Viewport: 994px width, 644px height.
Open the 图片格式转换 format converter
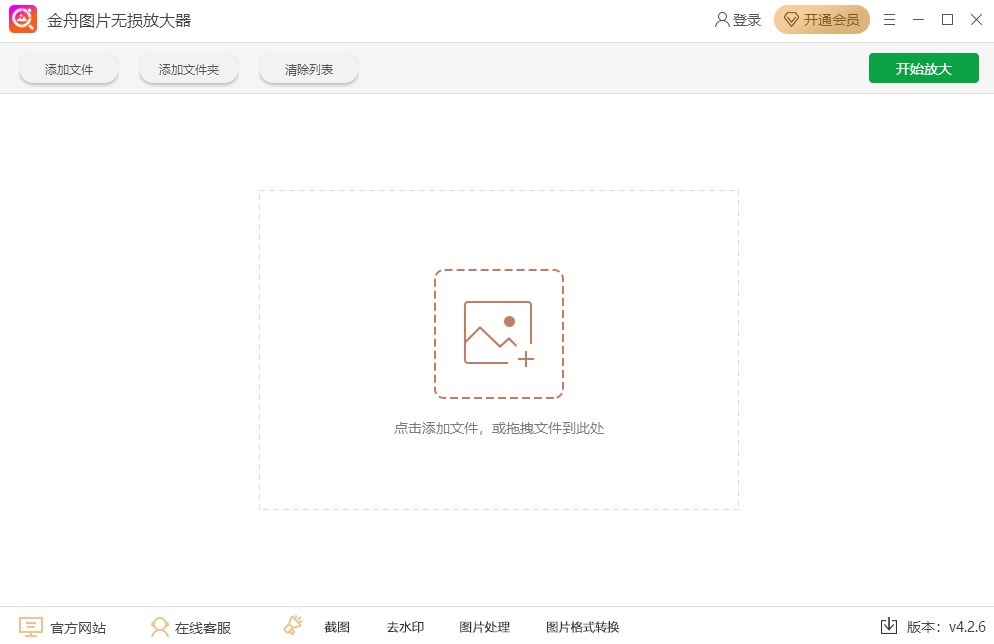click(581, 626)
